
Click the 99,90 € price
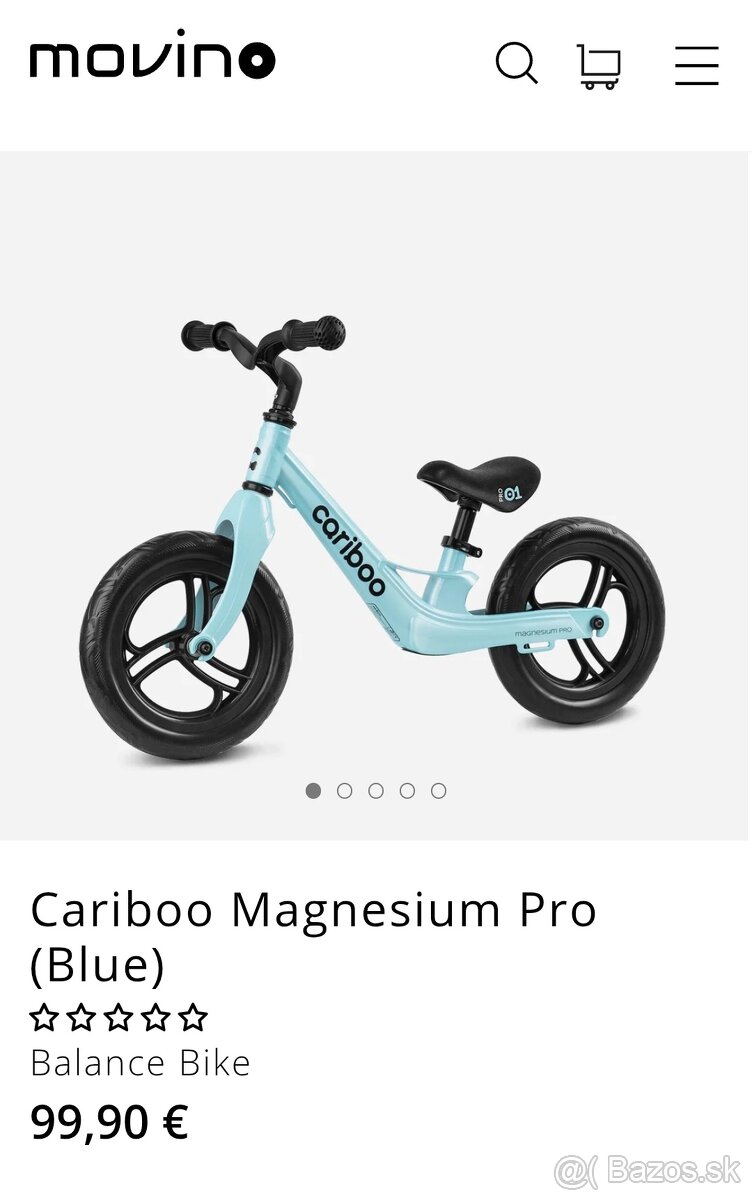[109, 1122]
